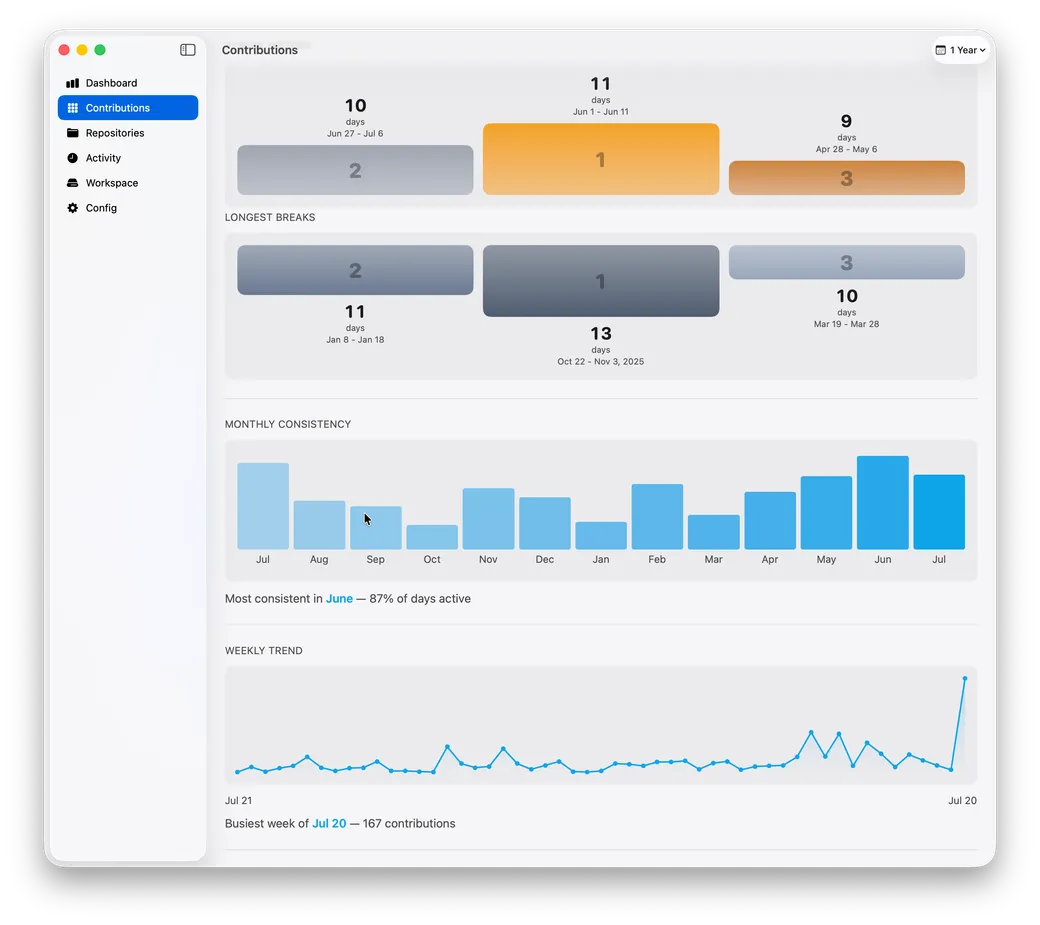Select the orange rank 1 streak block
Viewport: 1040px width, 925px height.
[x=601, y=159]
